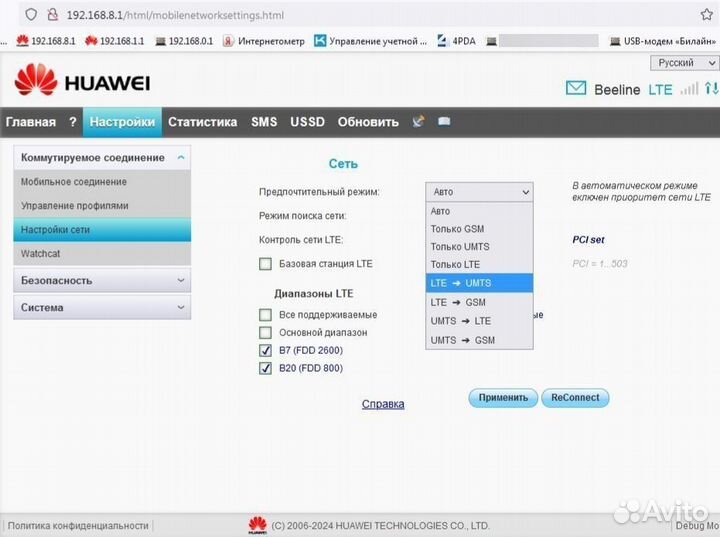The image size is (720, 537).
Task: Switch to the Статистика tab
Action: (202, 122)
